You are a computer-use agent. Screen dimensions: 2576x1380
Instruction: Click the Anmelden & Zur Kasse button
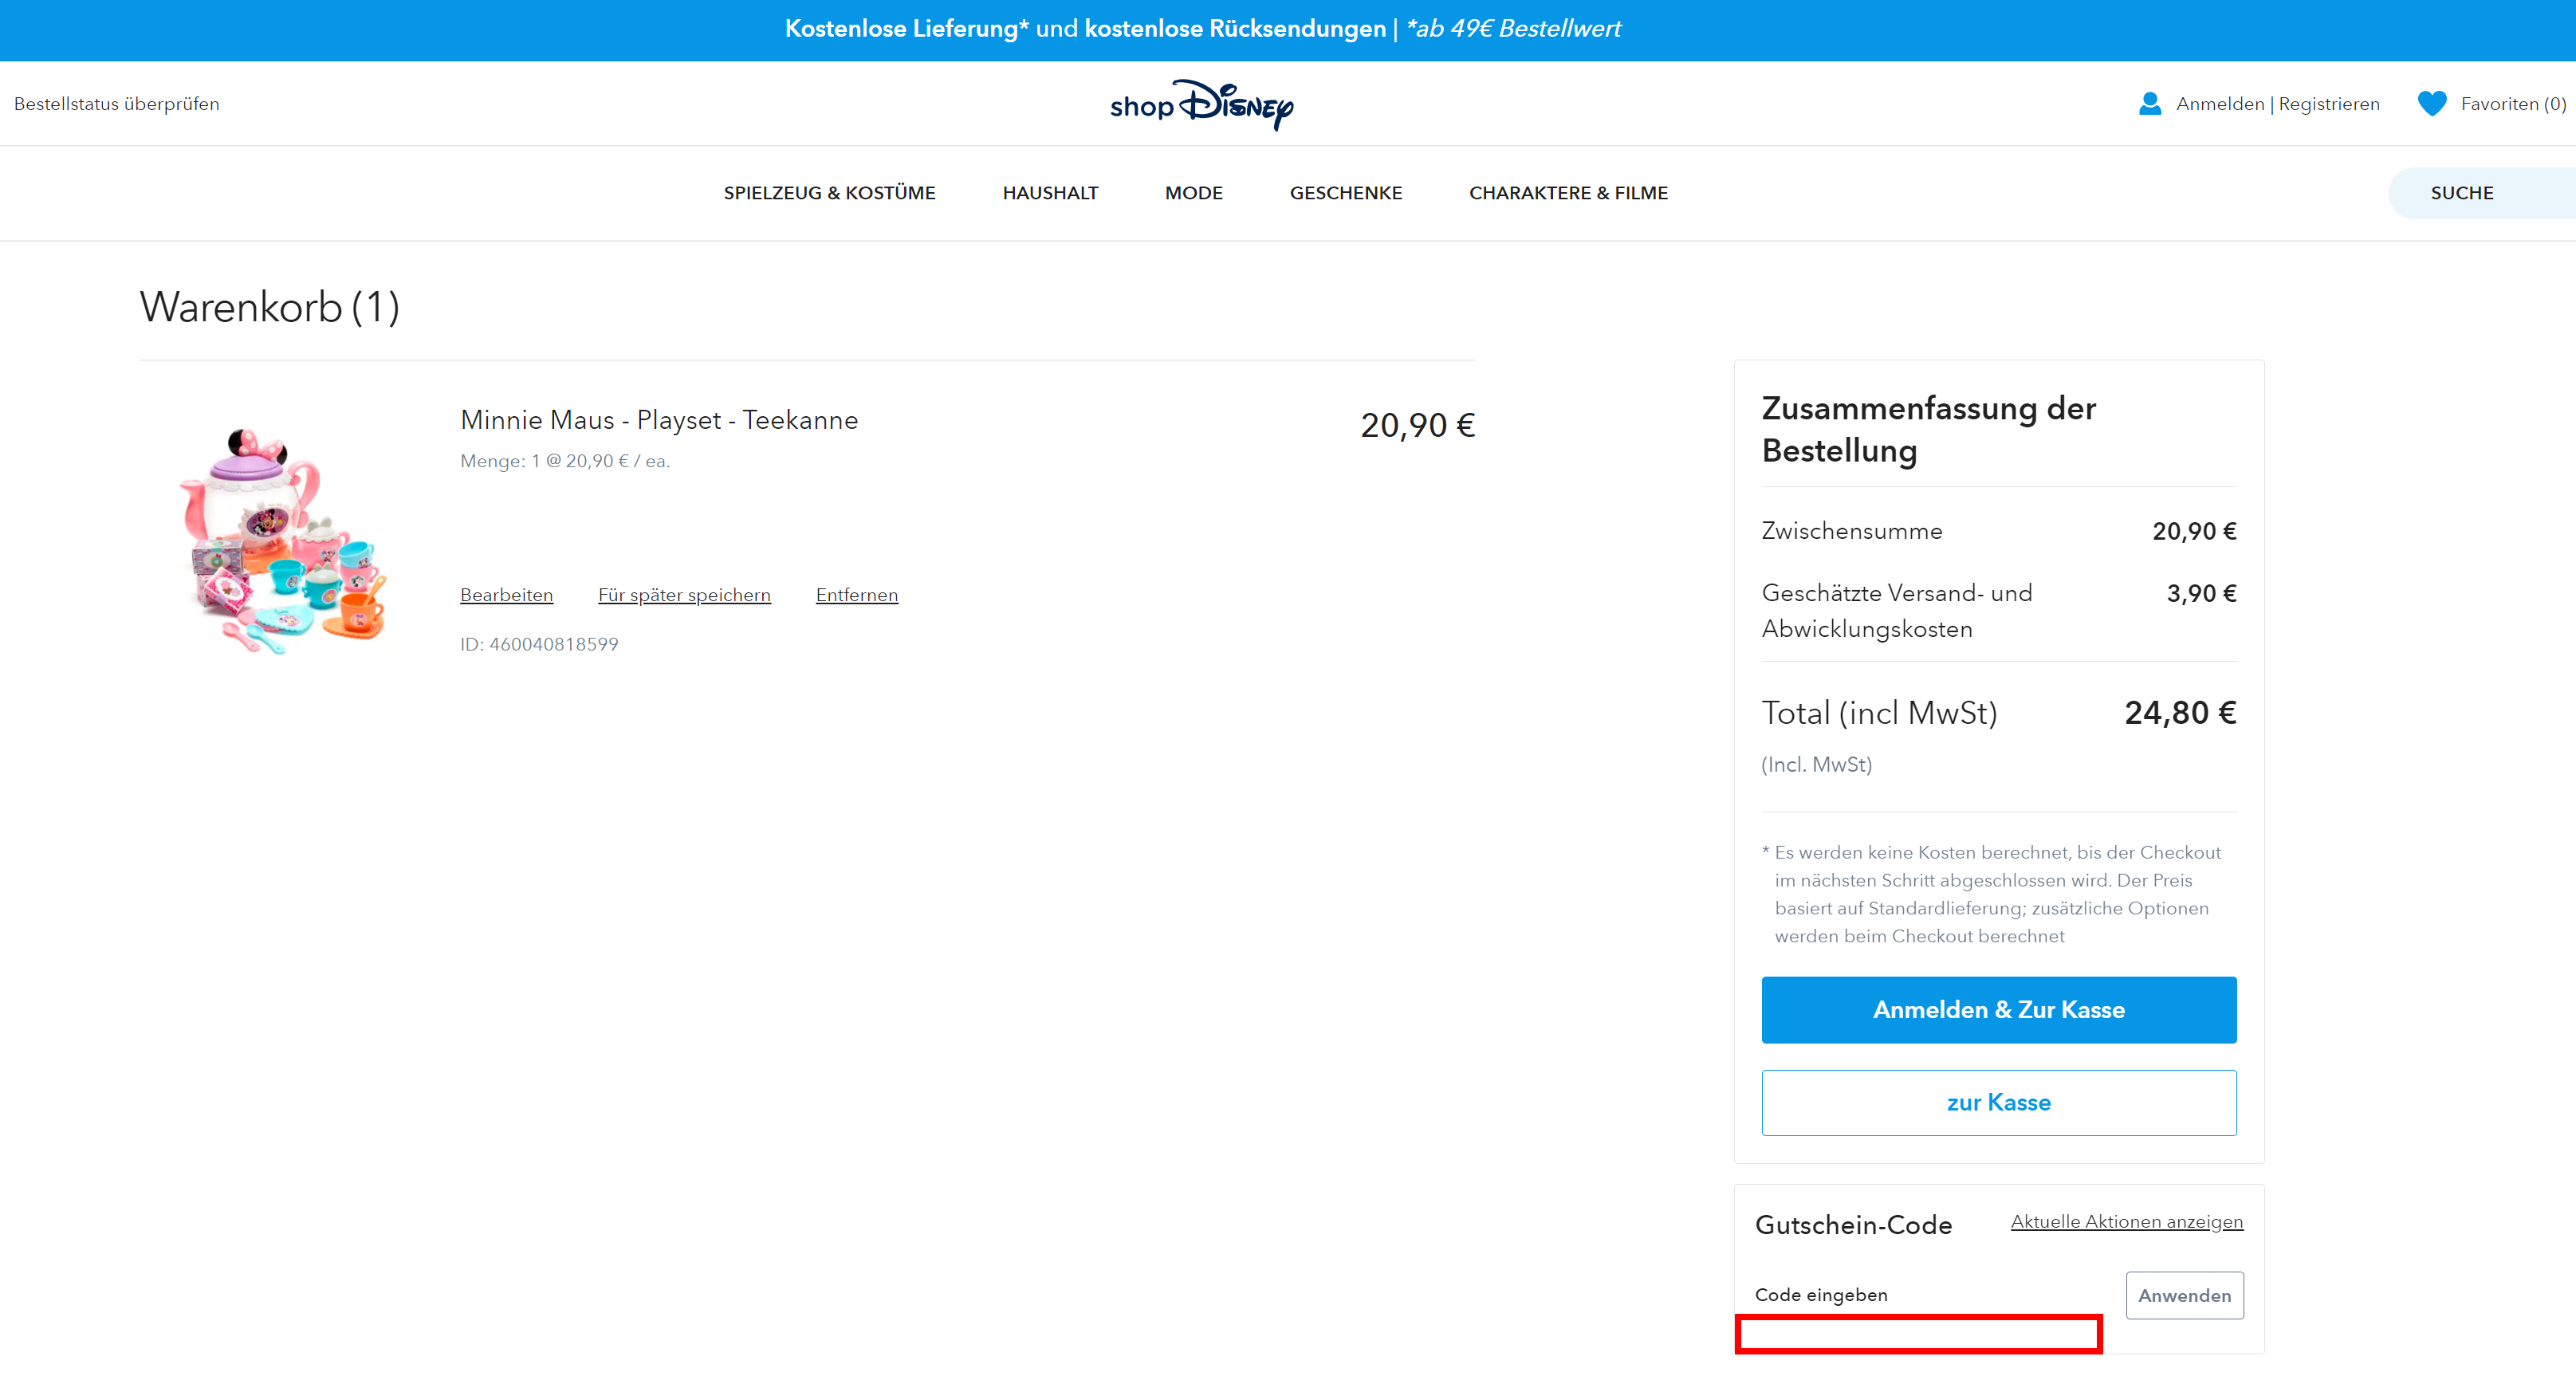(x=1998, y=1010)
